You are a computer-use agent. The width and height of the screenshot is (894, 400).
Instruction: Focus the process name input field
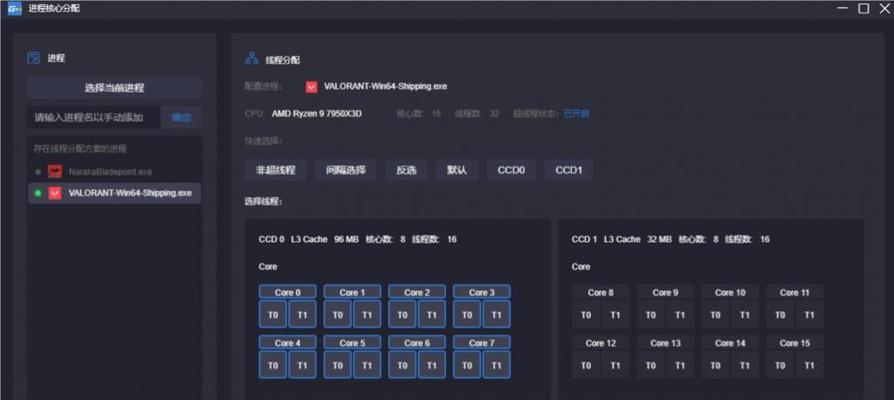point(94,117)
